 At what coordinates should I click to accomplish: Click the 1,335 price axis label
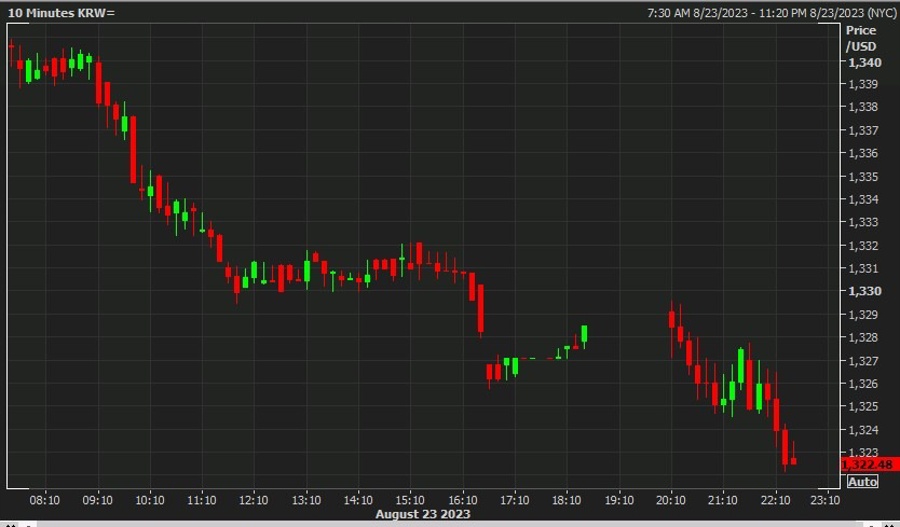pyautogui.click(x=863, y=177)
